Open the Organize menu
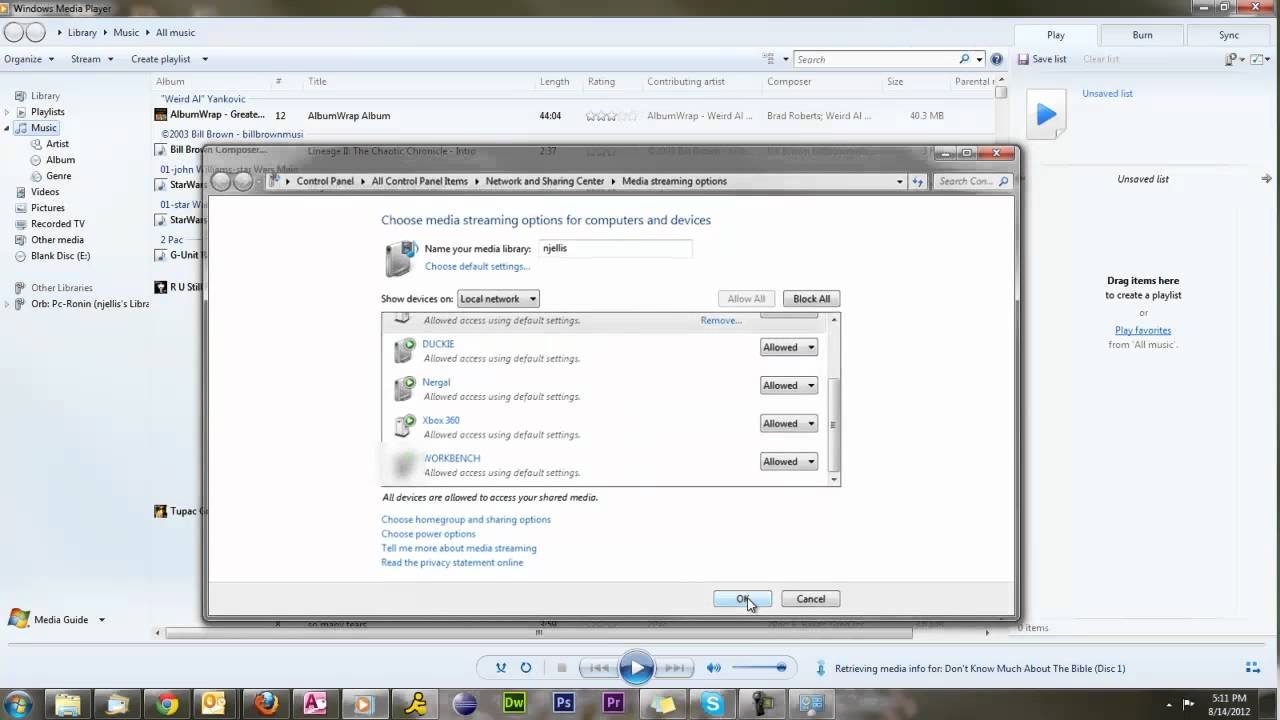This screenshot has width=1280, height=720. tap(29, 59)
